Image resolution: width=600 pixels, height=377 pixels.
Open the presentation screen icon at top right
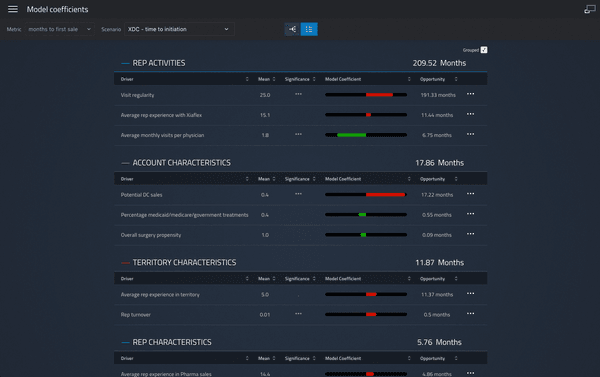(x=590, y=9)
